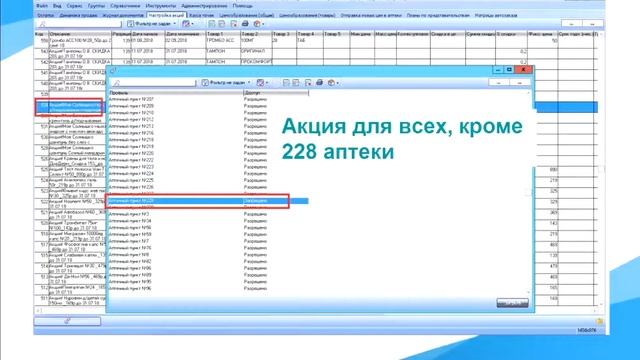Click the second table icon in dialog toolbar
This screenshot has width=640, height=360.
tap(296, 83)
